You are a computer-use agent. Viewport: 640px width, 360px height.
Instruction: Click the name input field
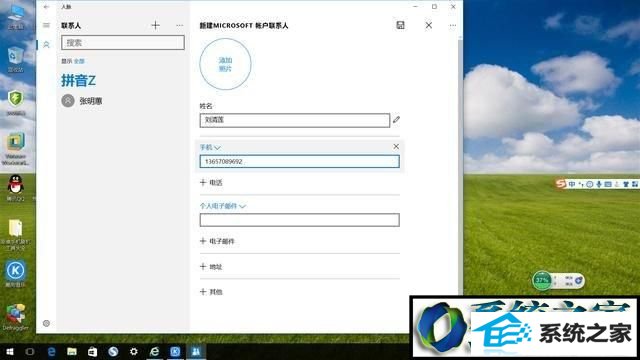pyautogui.click(x=295, y=120)
